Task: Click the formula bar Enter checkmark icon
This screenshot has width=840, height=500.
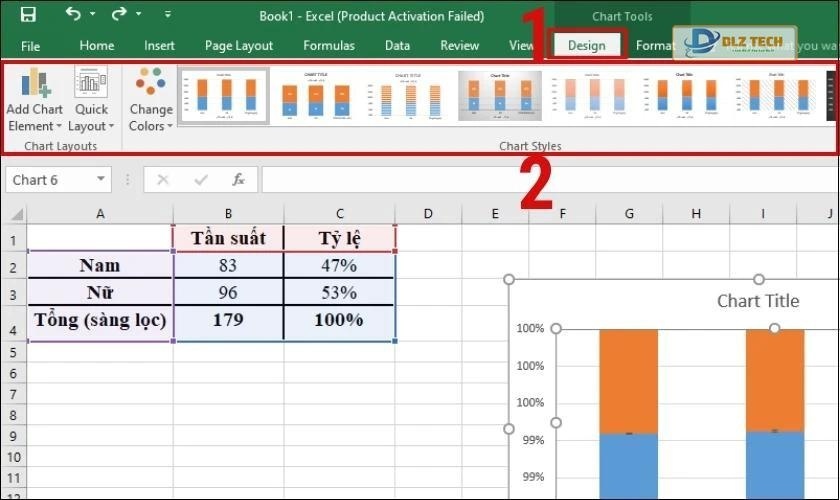Action: pos(201,180)
